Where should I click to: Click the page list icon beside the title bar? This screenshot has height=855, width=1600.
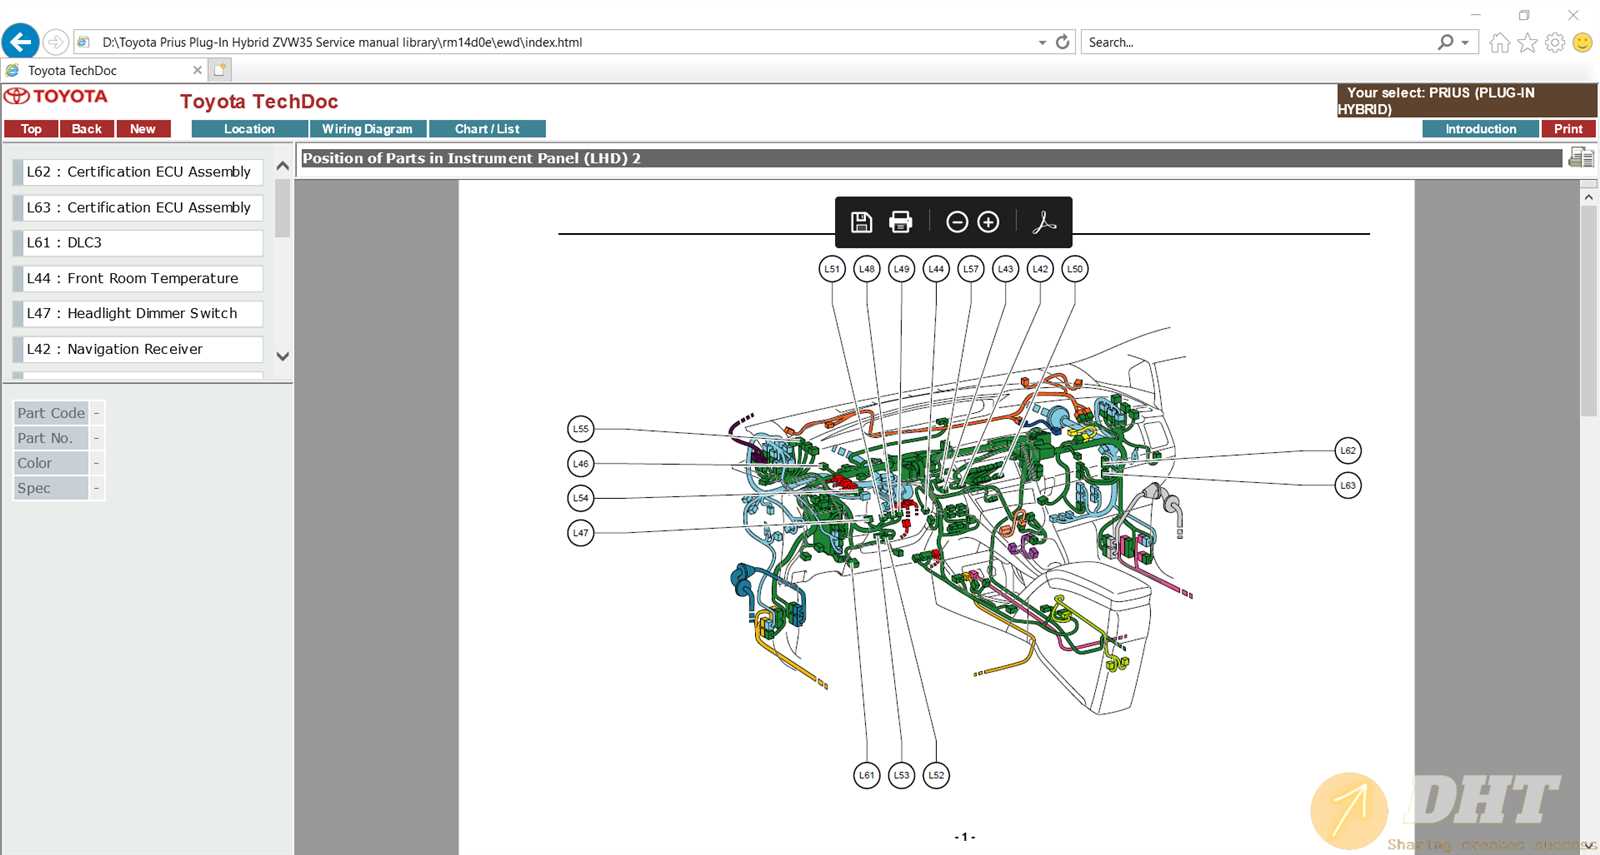(1581, 157)
